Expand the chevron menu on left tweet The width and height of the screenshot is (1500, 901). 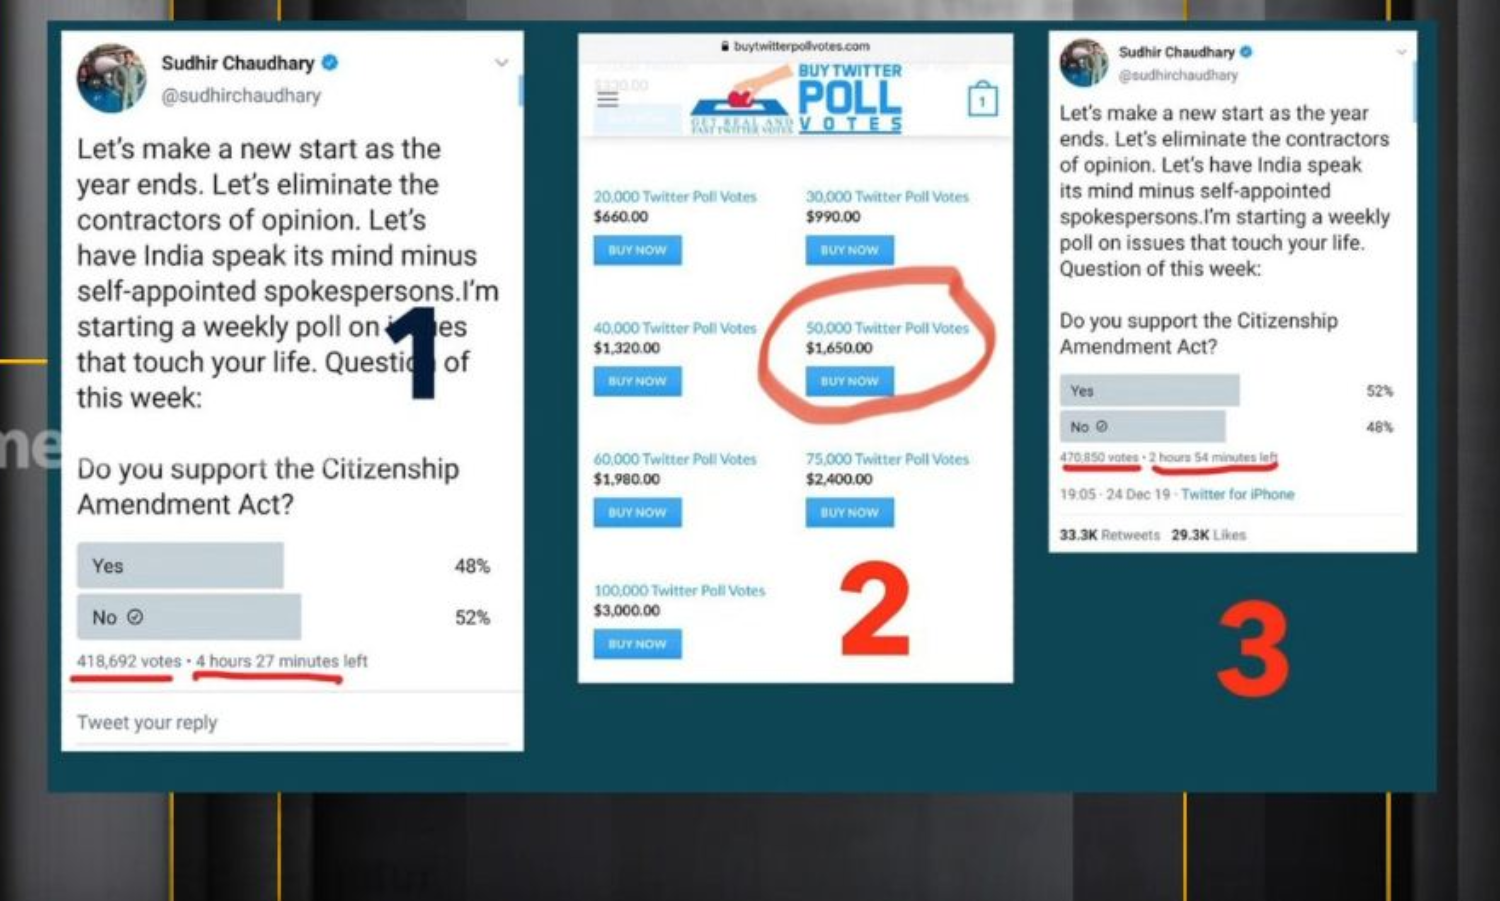point(501,62)
